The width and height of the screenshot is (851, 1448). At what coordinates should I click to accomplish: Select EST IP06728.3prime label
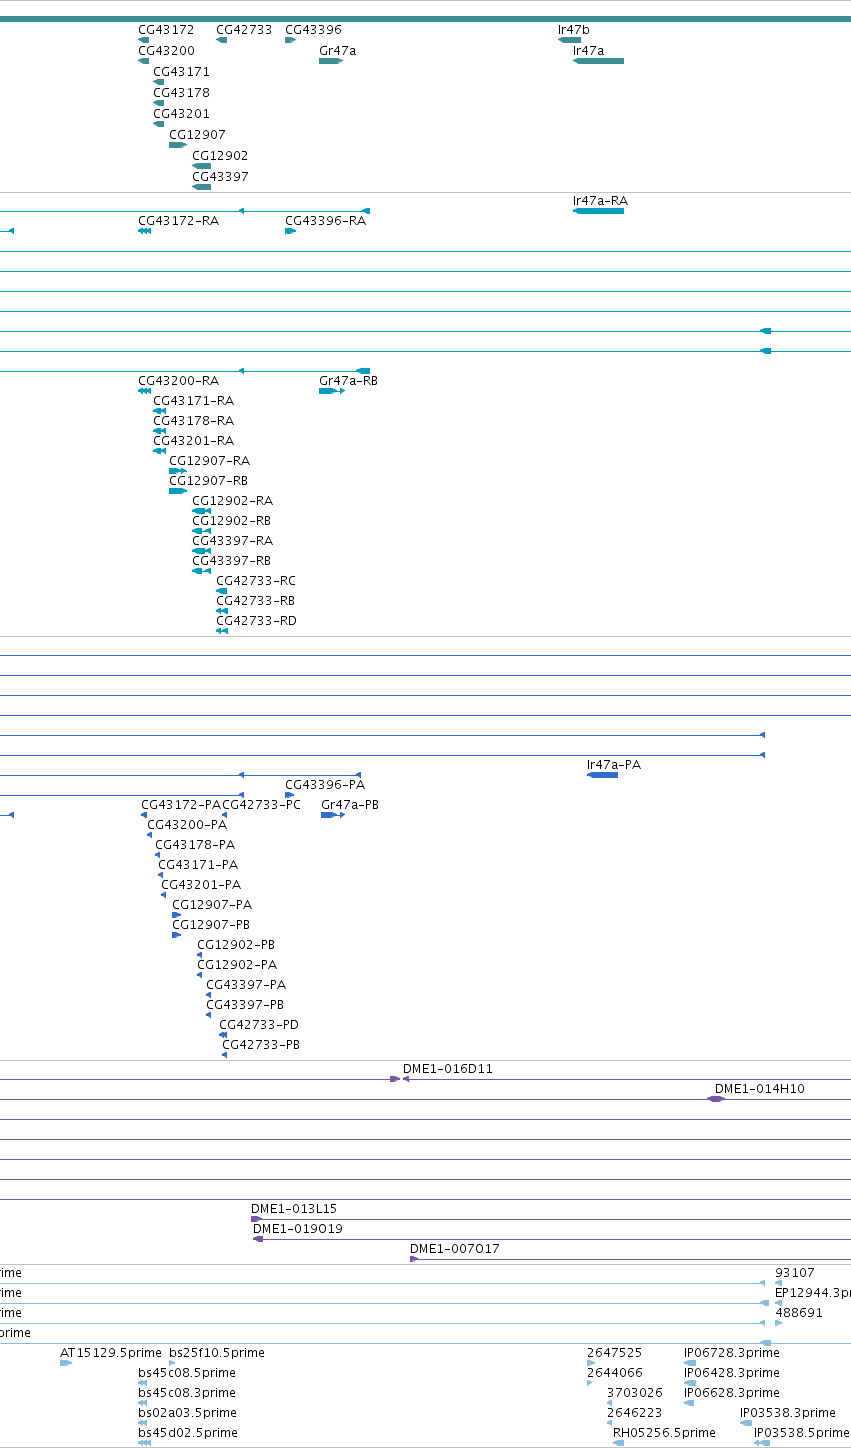click(x=732, y=1353)
